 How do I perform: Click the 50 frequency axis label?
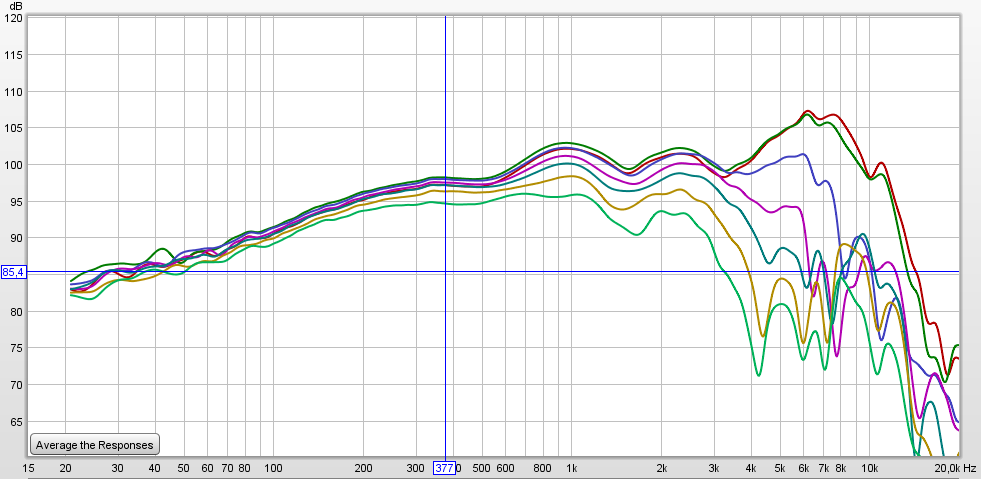tap(183, 468)
